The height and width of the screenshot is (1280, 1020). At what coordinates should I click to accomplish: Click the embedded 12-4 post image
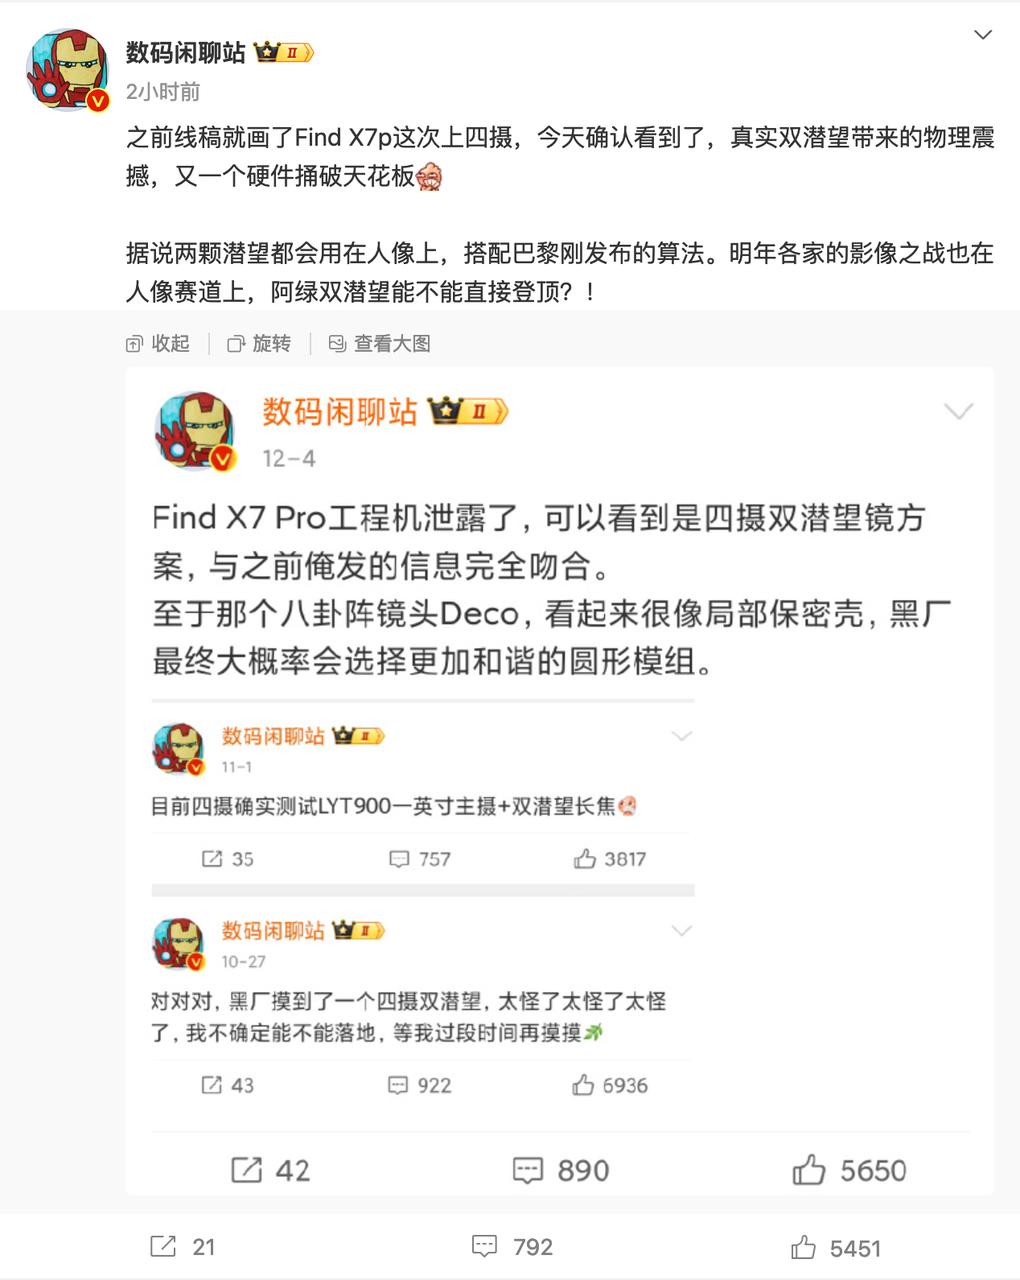(560, 781)
